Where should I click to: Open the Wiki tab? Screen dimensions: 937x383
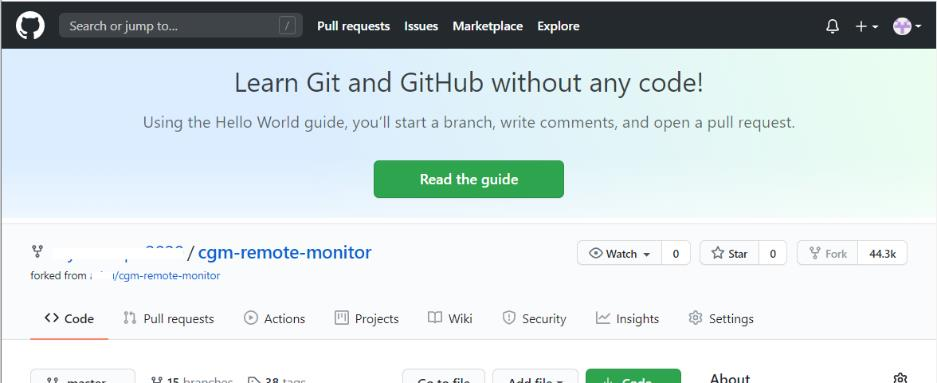pos(451,318)
